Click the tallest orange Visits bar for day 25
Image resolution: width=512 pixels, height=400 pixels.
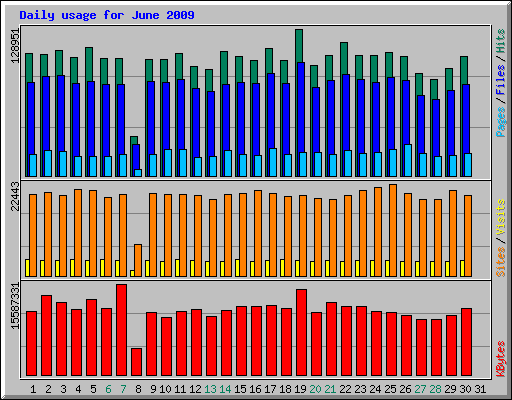[x=393, y=230]
